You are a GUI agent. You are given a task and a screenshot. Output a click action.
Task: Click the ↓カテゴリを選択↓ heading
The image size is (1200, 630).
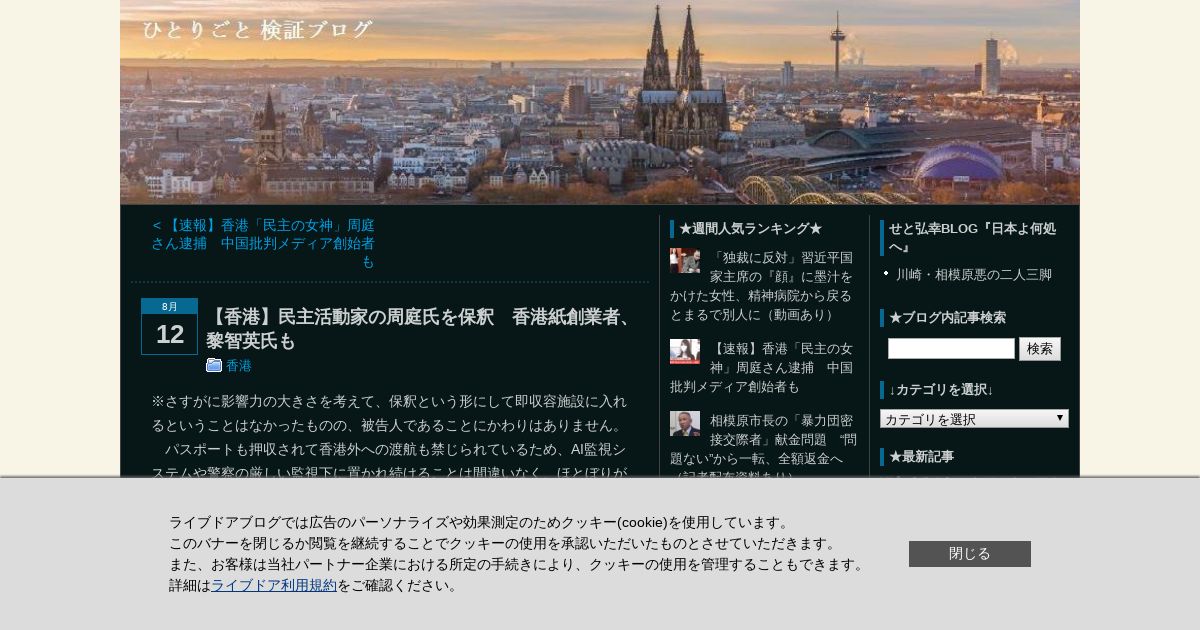(941, 390)
